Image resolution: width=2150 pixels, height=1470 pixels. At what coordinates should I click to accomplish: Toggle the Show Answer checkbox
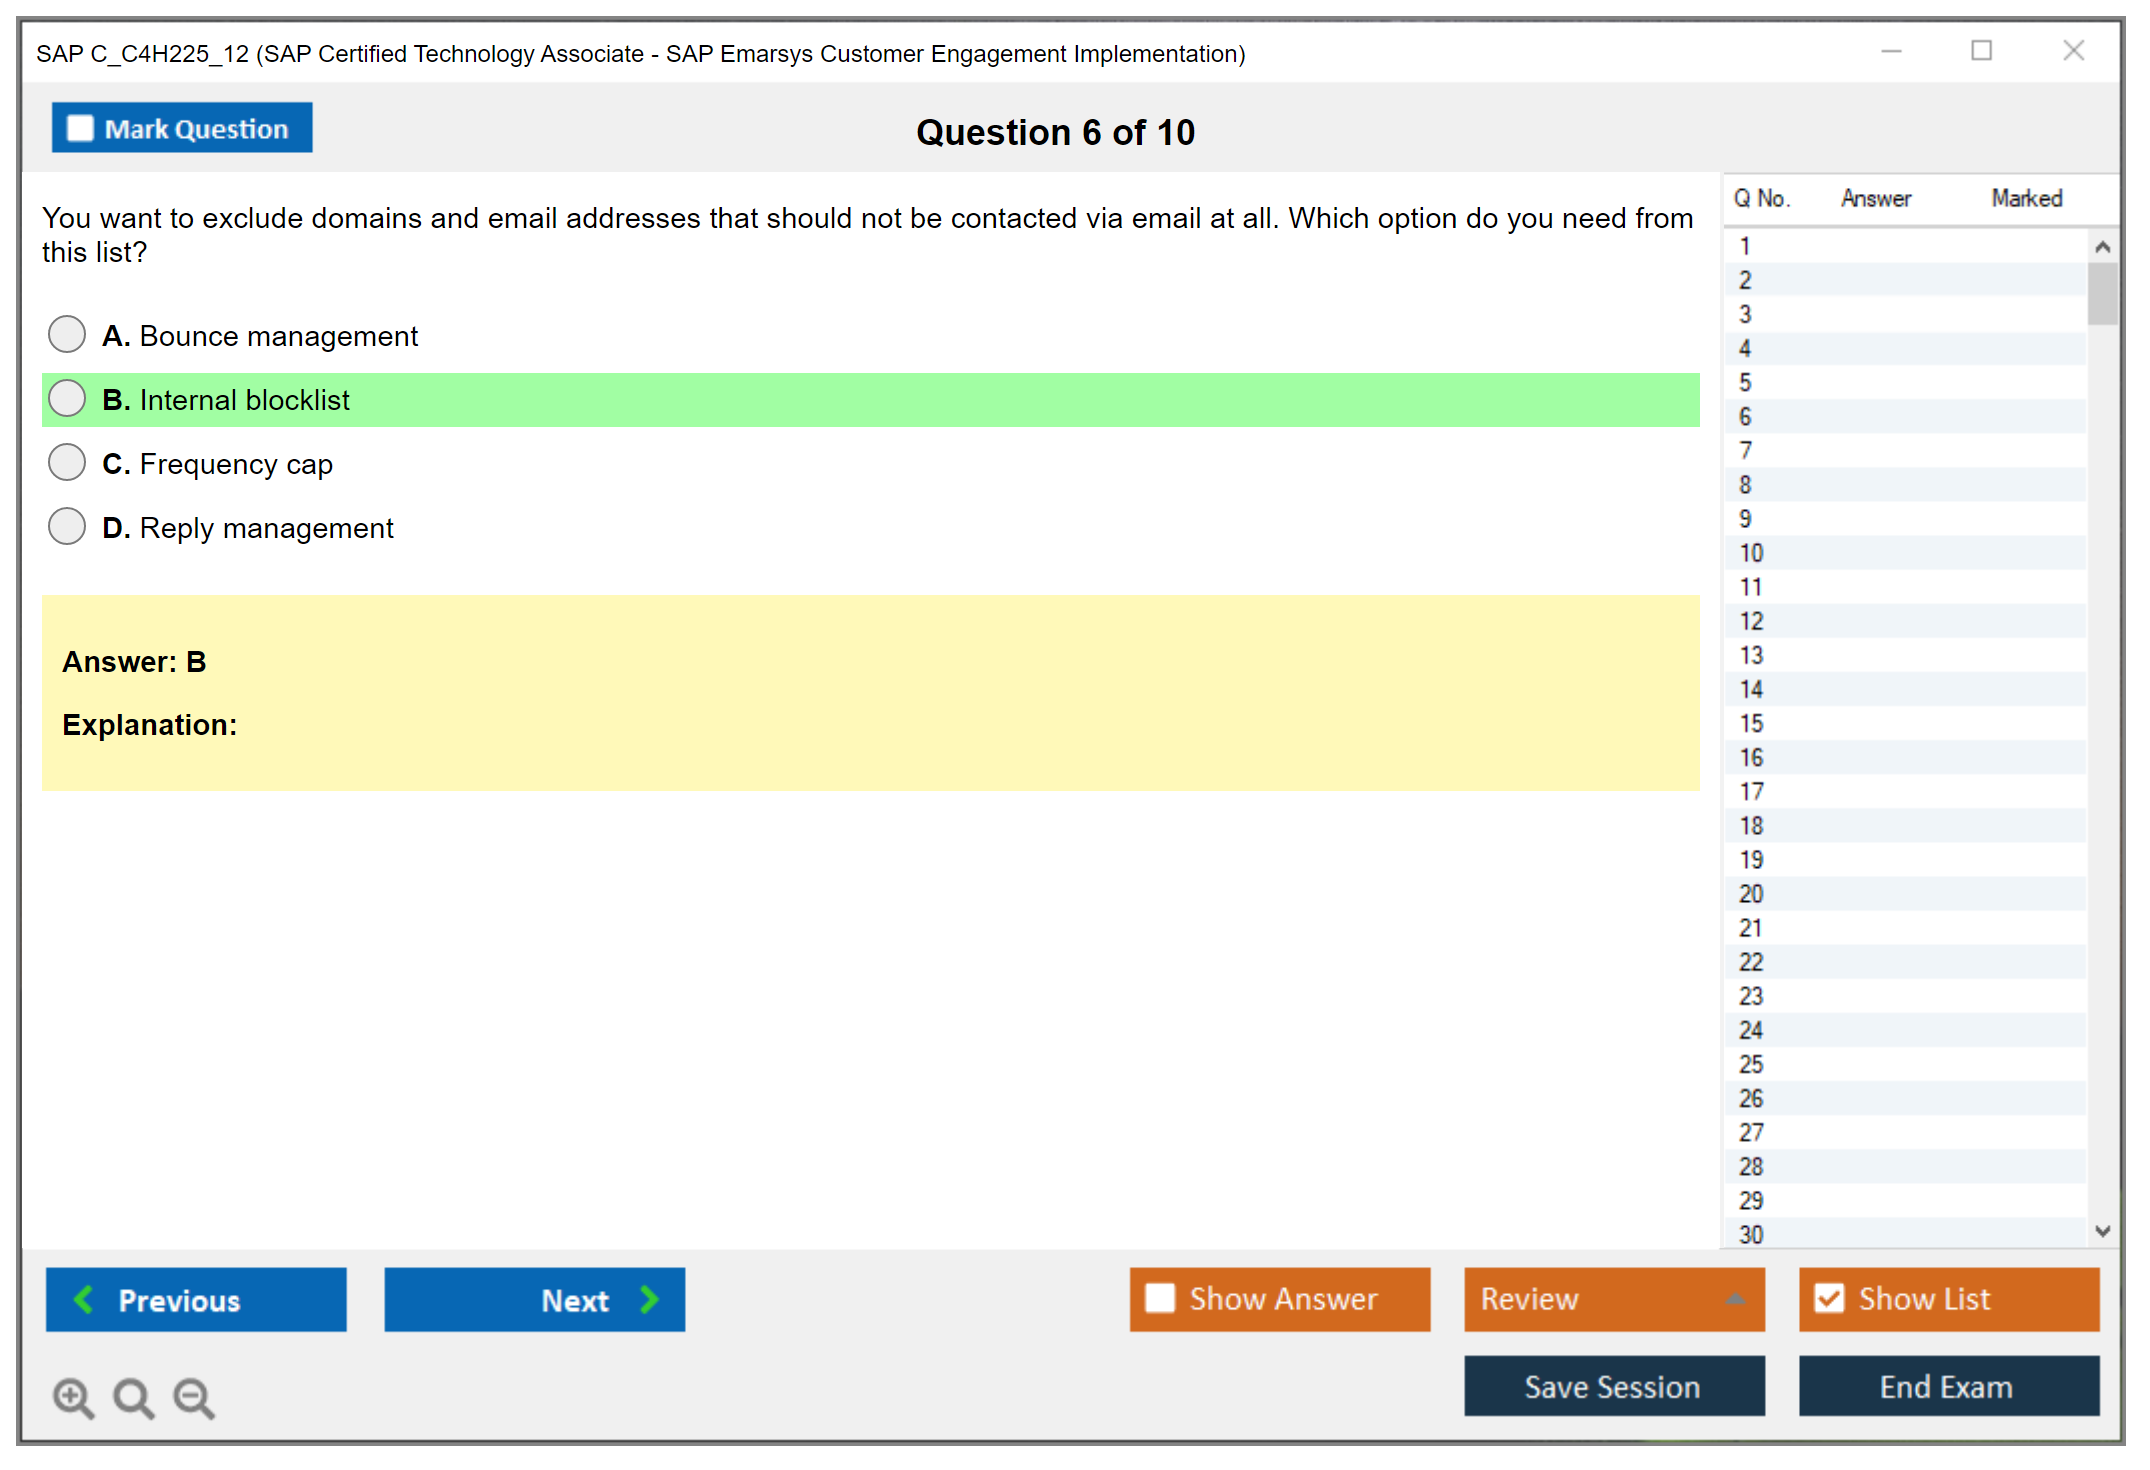1160,1298
